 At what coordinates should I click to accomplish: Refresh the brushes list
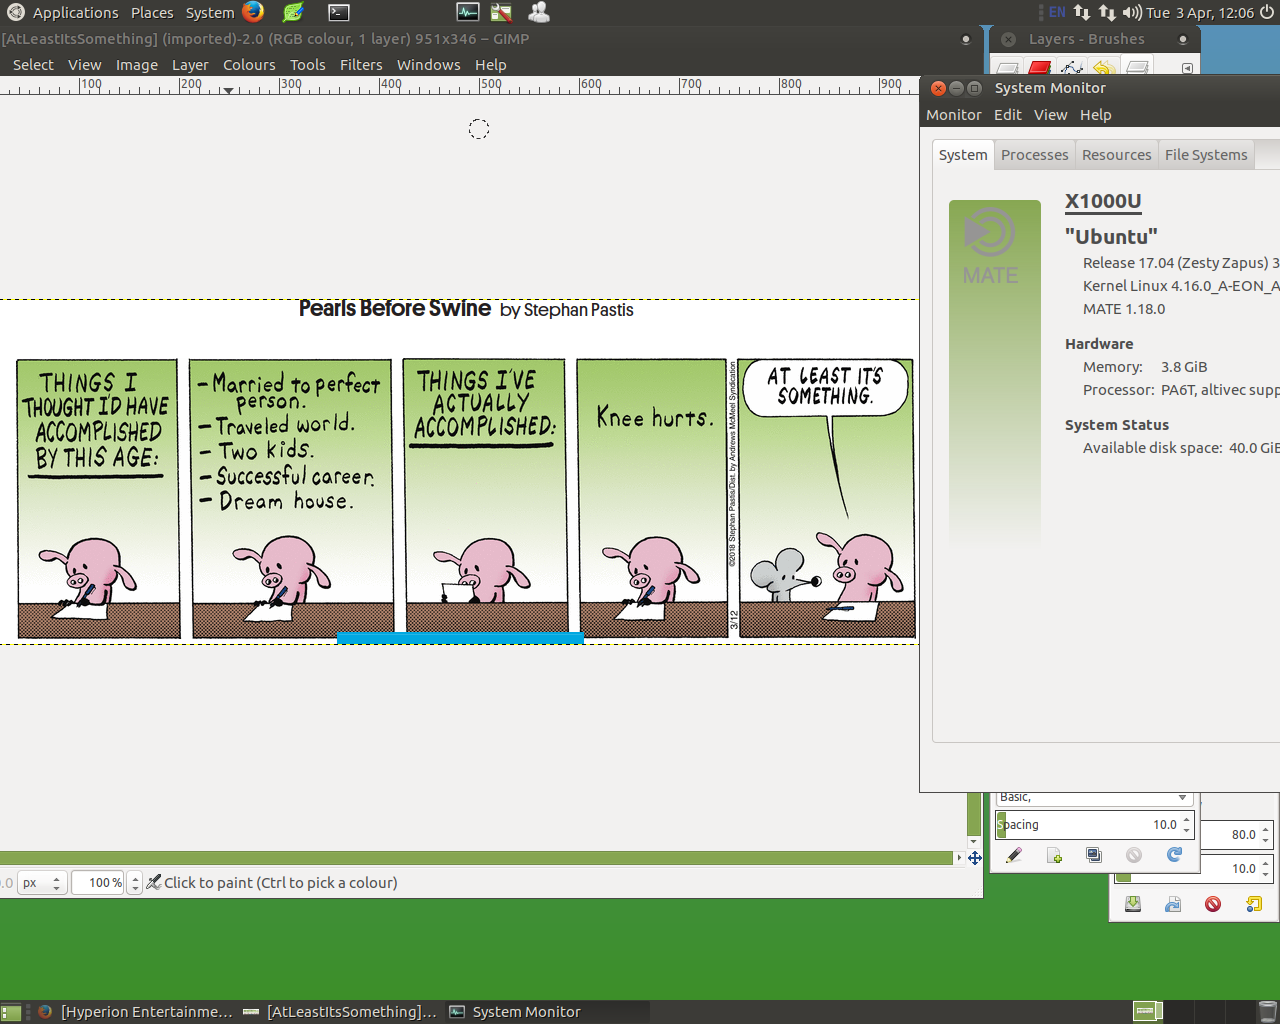[1174, 855]
